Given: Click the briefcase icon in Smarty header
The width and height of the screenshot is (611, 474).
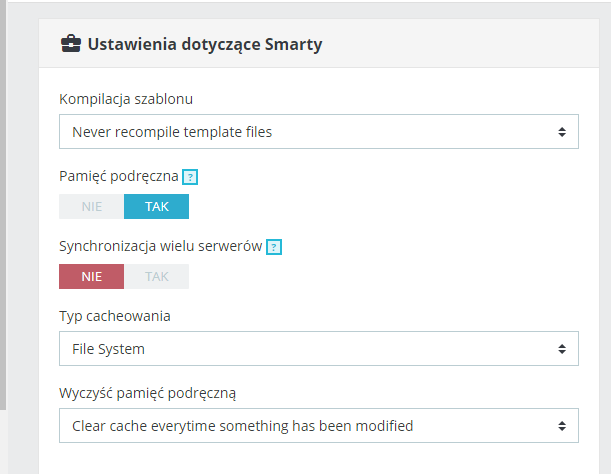Looking at the screenshot, I should [x=71, y=44].
